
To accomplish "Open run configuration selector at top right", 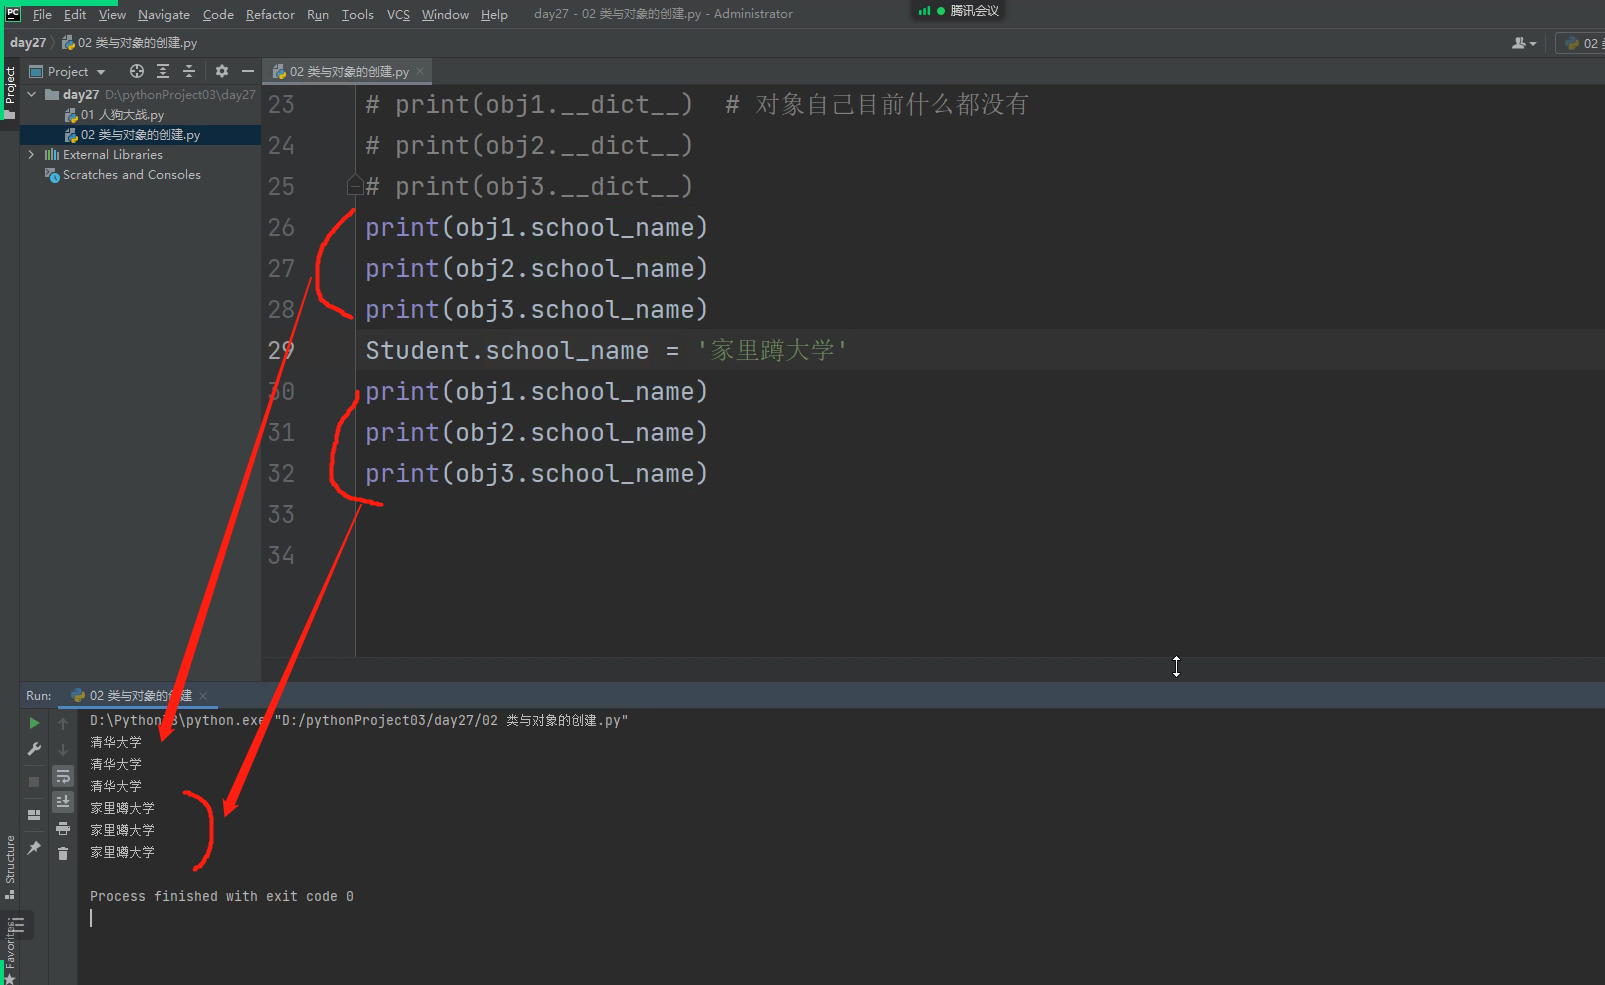I will pos(1582,43).
